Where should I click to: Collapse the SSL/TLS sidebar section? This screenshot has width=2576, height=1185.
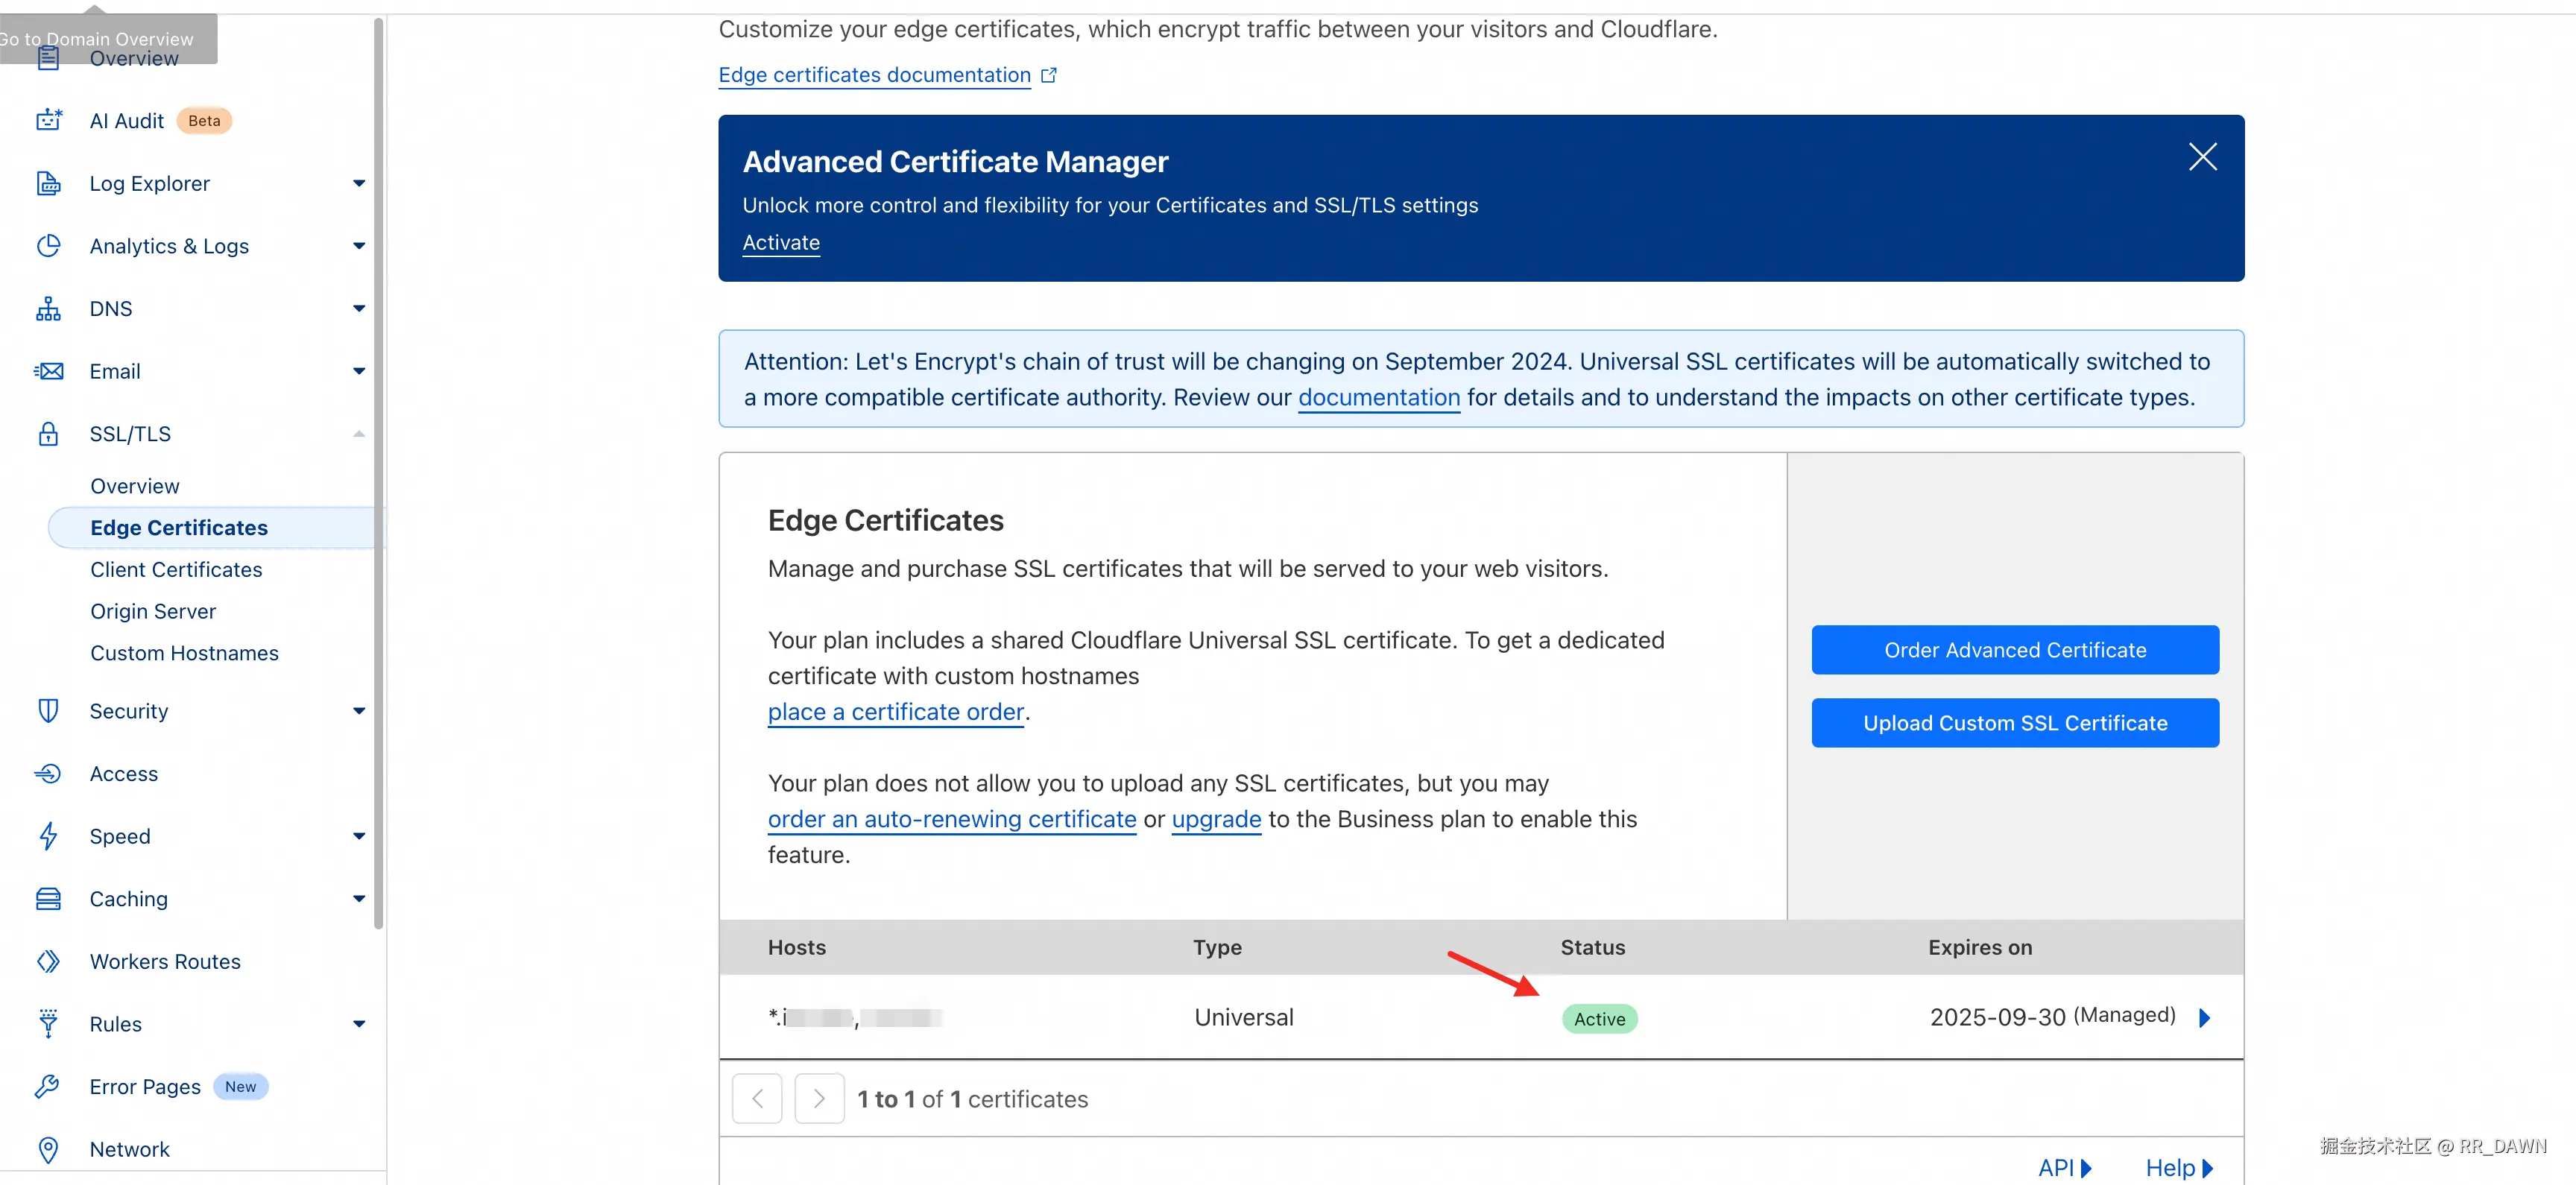358,434
